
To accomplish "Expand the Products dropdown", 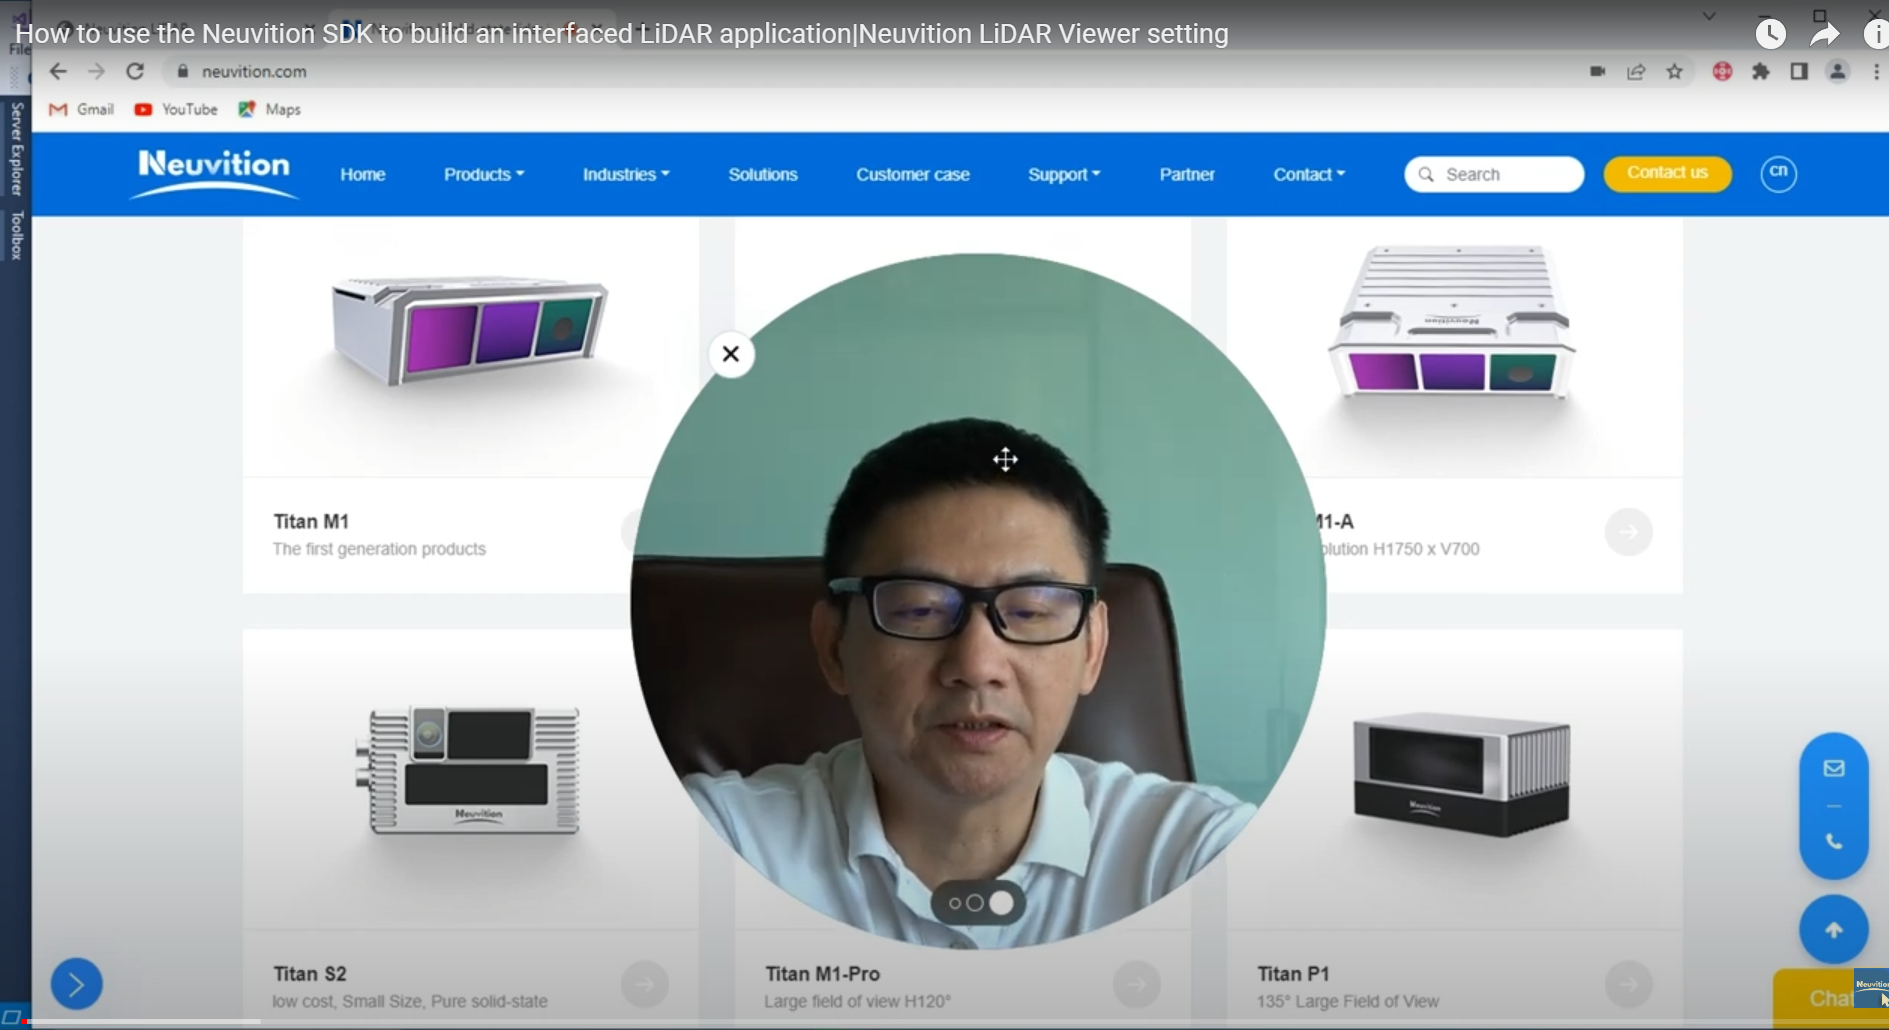I will 483,173.
